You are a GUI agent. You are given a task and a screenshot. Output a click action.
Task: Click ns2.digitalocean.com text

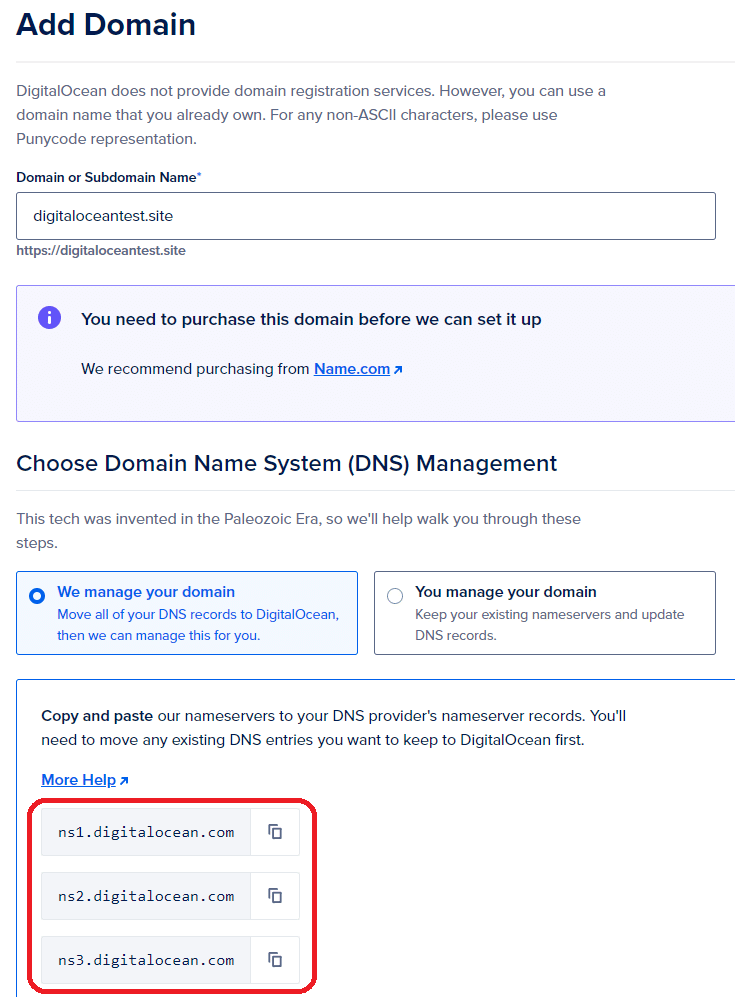tap(146, 897)
